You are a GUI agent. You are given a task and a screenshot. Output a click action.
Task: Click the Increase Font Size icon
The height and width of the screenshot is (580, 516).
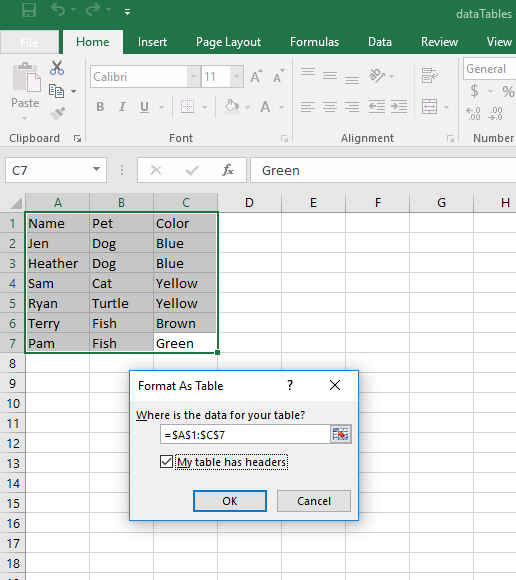[256, 76]
